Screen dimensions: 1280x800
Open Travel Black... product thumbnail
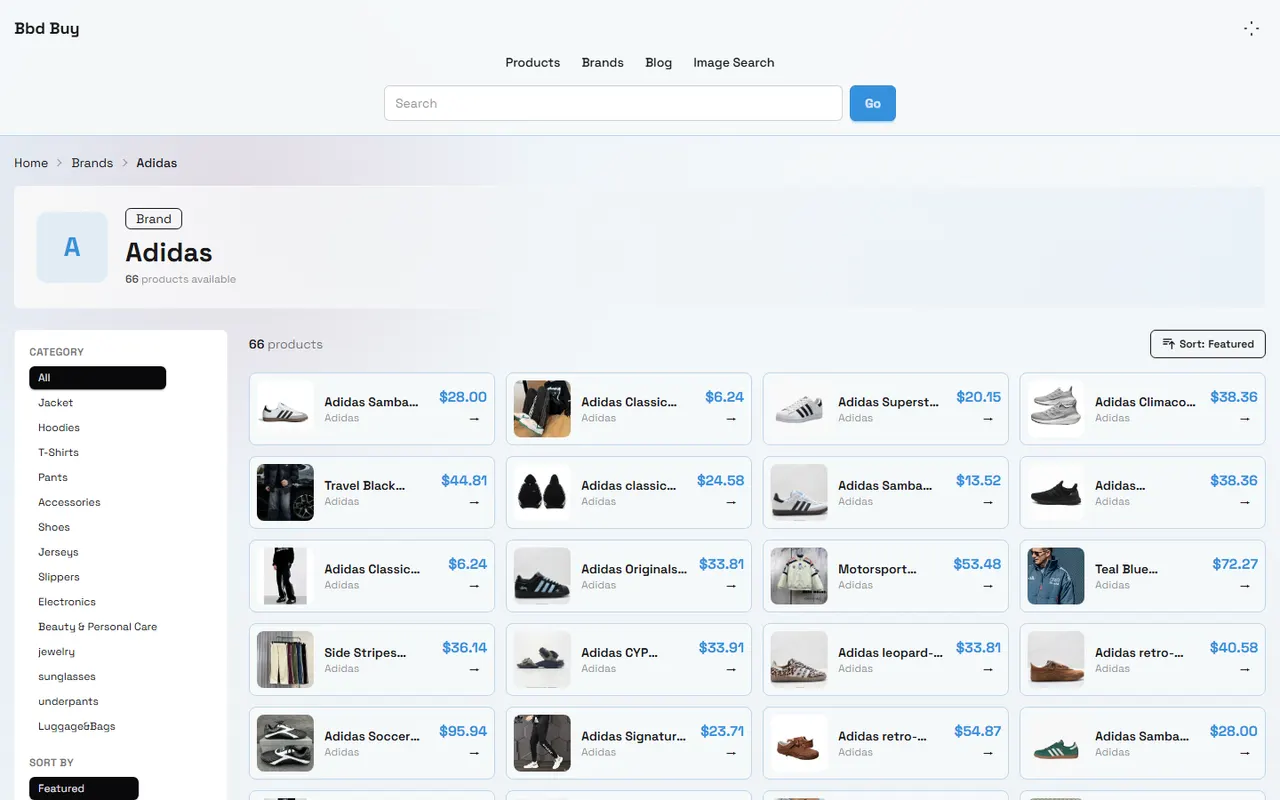(285, 492)
